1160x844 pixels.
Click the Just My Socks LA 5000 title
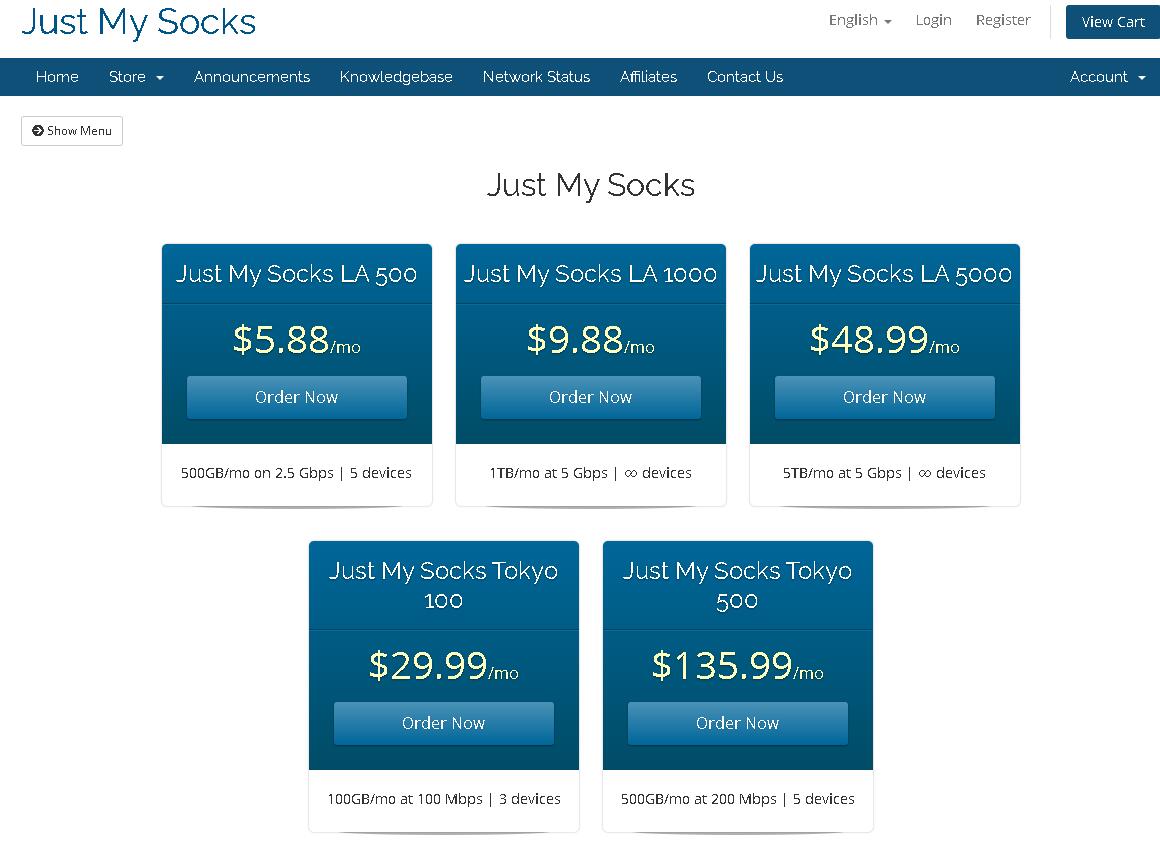tap(884, 274)
